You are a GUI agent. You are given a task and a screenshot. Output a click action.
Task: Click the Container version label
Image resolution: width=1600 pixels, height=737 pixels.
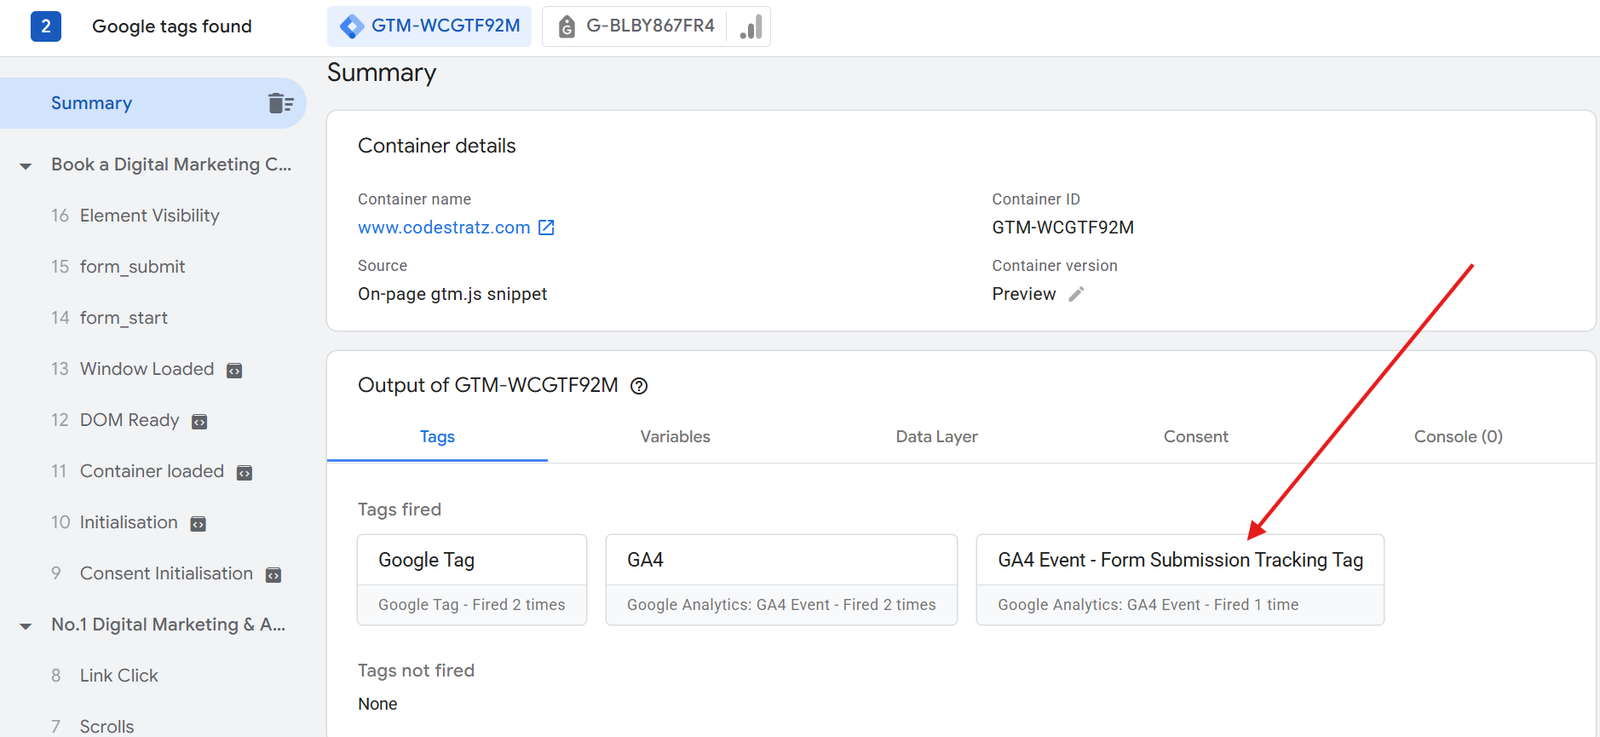pos(1055,265)
